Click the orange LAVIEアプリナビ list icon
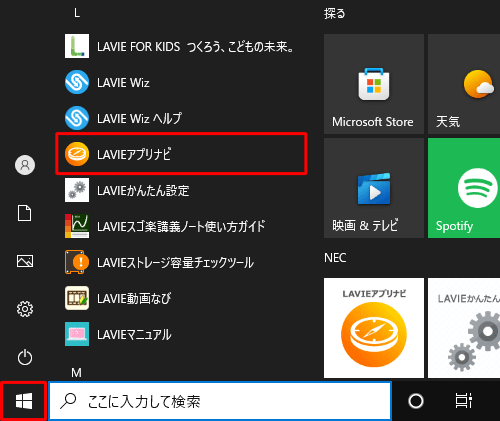Viewport: 500px width, 421px height. [x=77, y=154]
